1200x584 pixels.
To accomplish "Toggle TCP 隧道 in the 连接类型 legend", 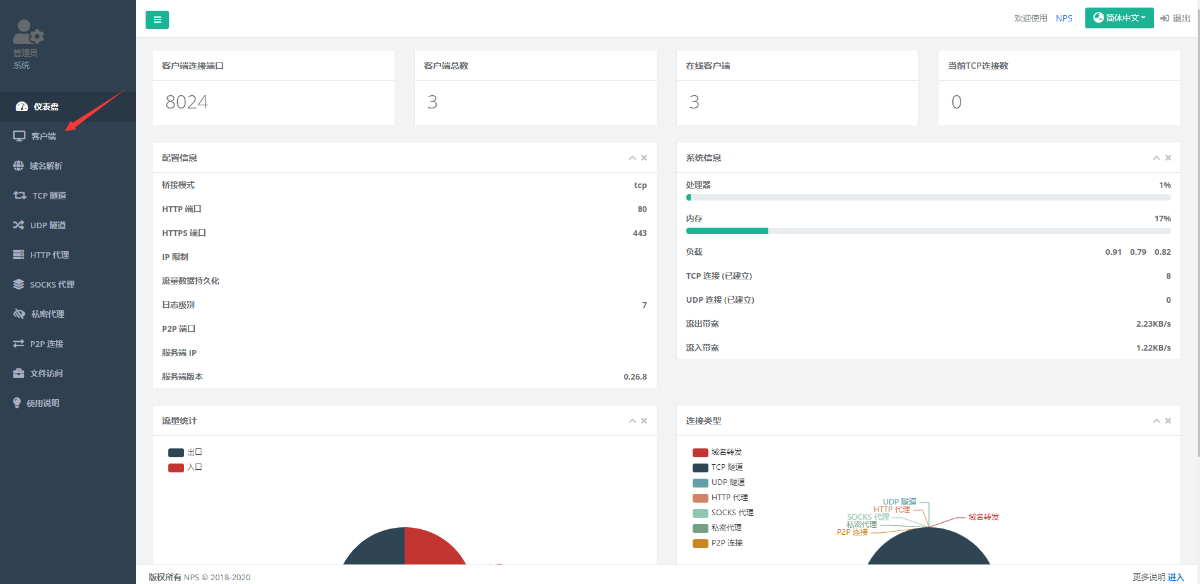I will point(717,467).
